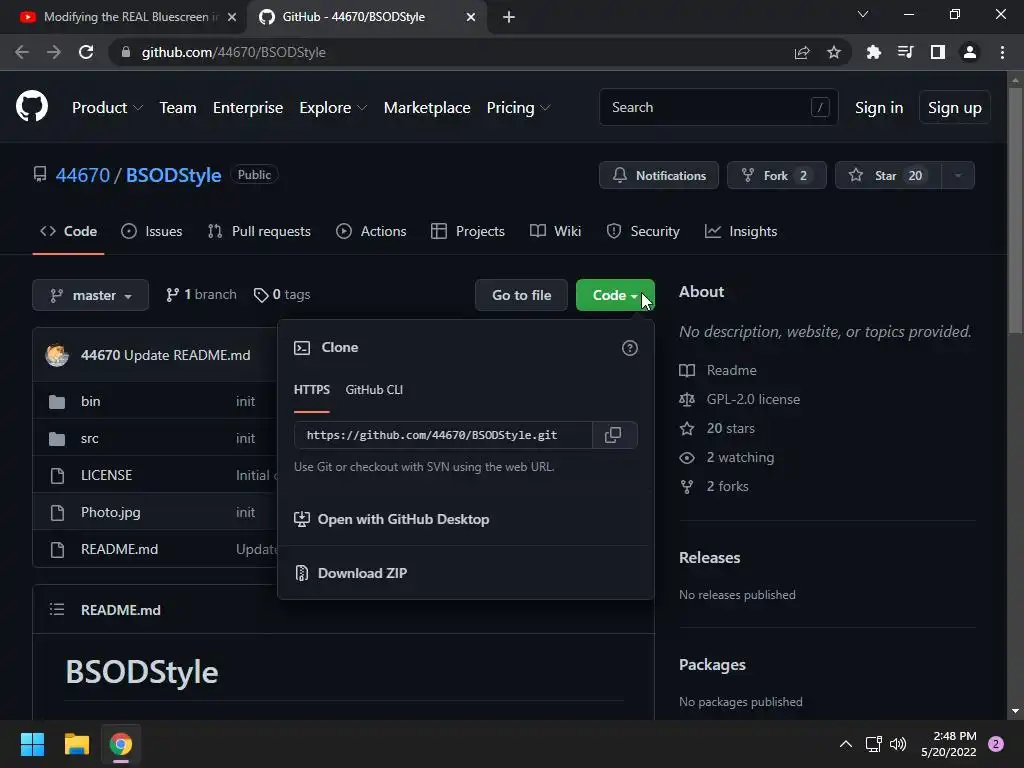Open the volume control in system tray
This screenshot has height=768, width=1024.
point(899,744)
